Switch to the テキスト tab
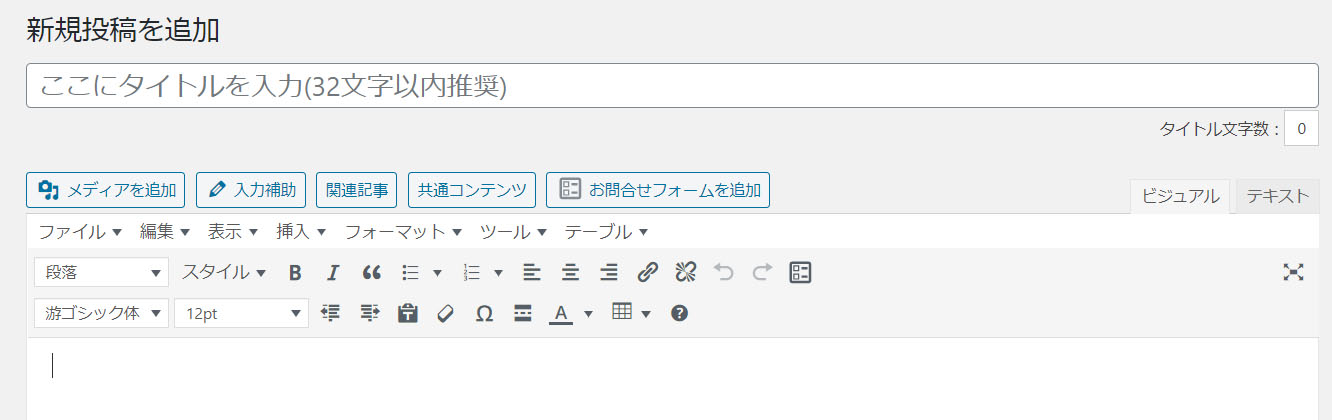Image resolution: width=1332 pixels, height=420 pixels. click(1277, 196)
